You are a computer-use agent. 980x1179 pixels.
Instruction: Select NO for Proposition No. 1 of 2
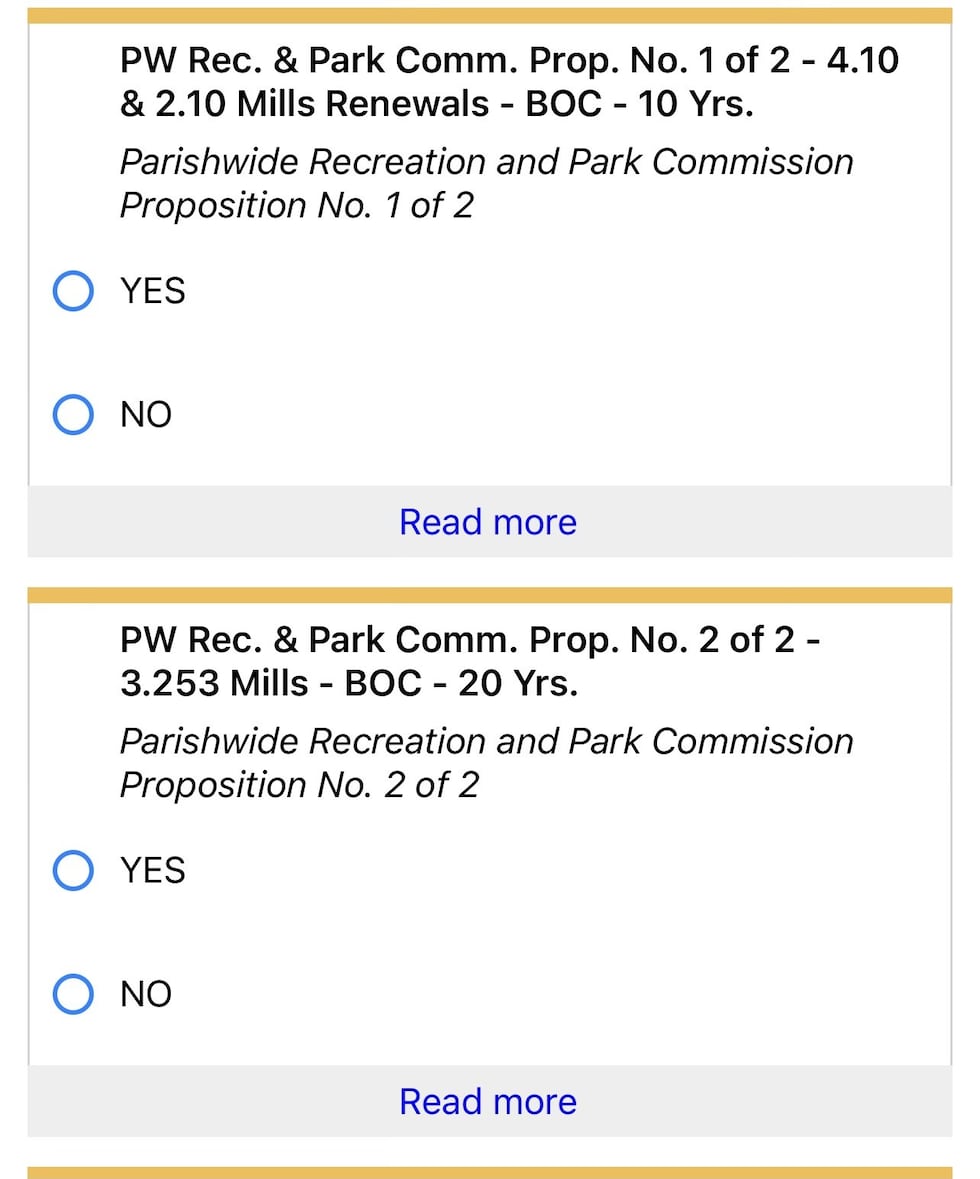[72, 413]
